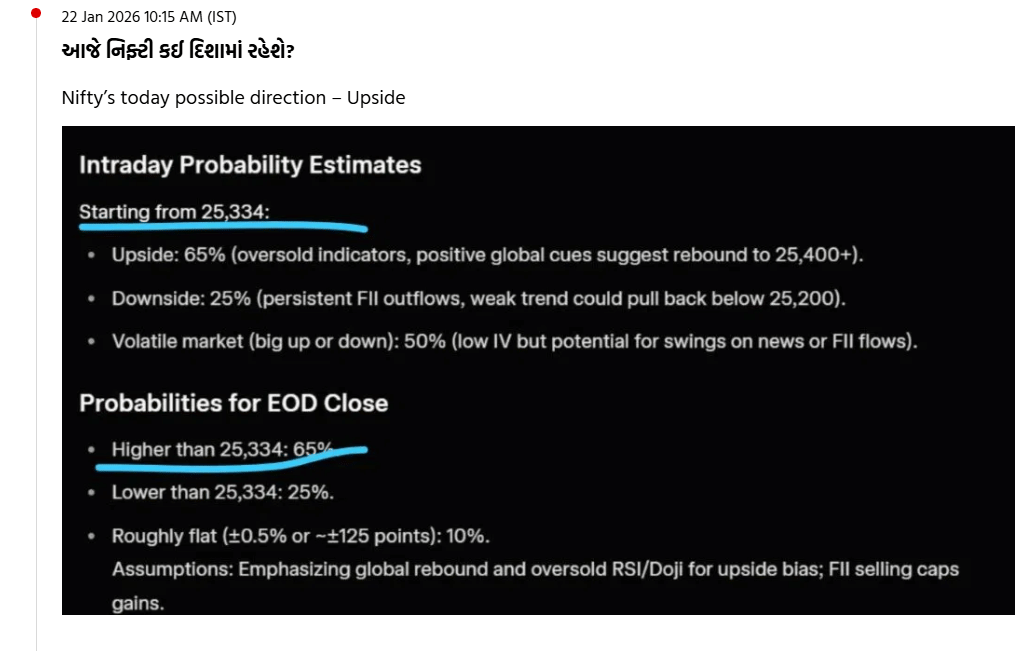Click the "Higher than 25,334: 65%" line

click(x=222, y=449)
